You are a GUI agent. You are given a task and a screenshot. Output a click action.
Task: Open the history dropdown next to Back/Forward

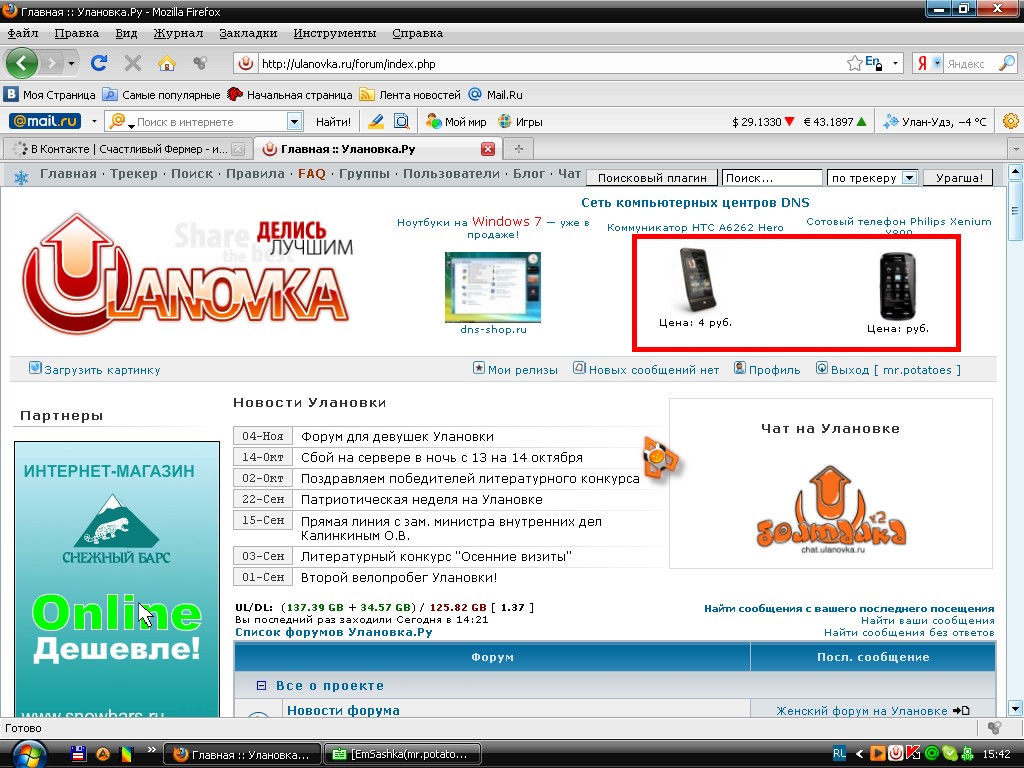(71, 64)
